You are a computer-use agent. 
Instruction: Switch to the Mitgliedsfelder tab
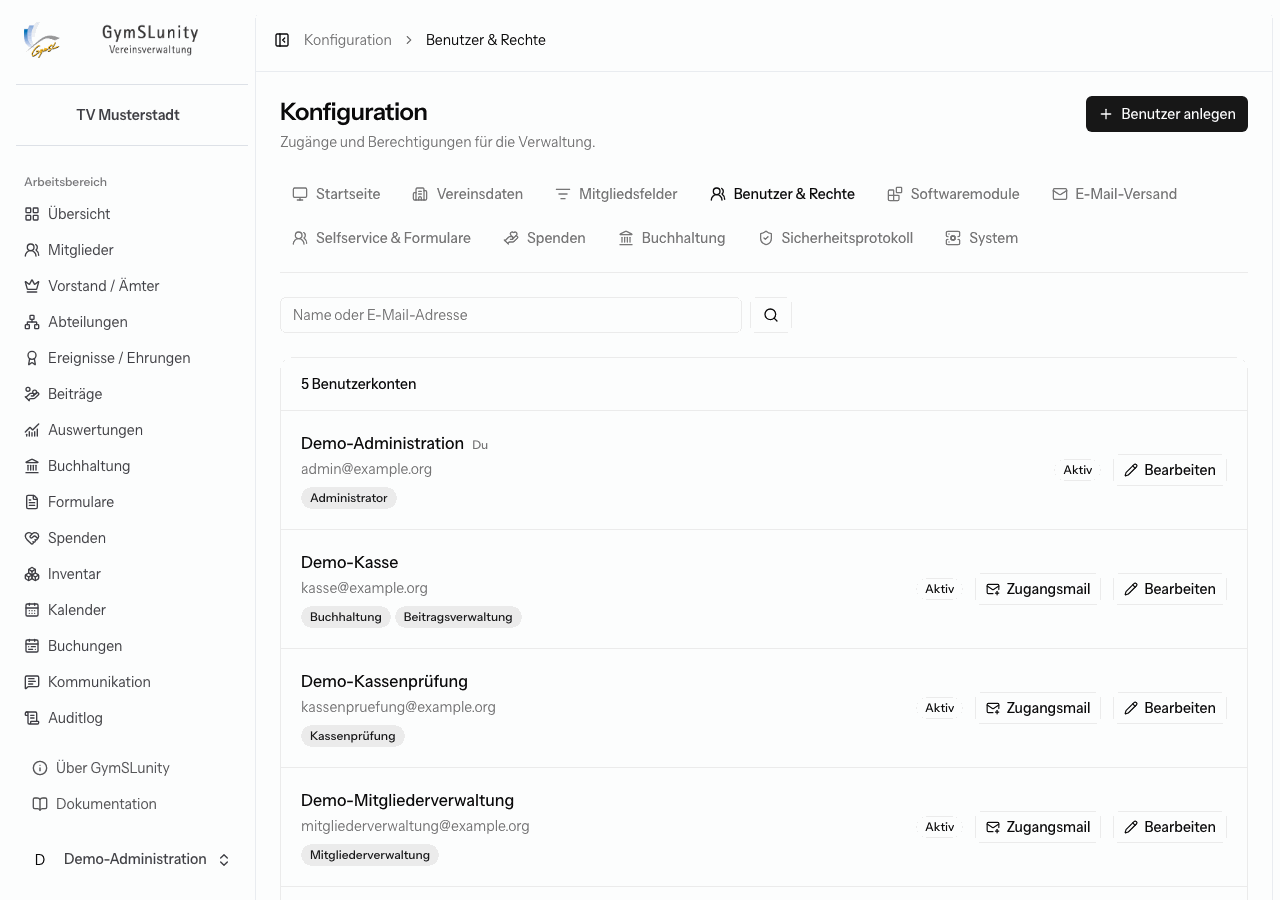(616, 194)
